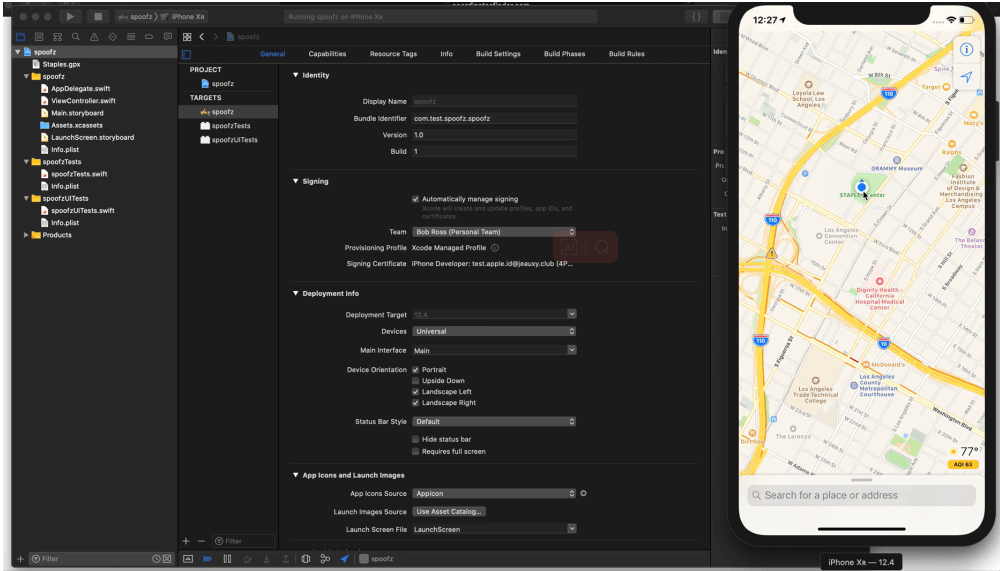Deactivate breakpoints in debug bar

207,559
